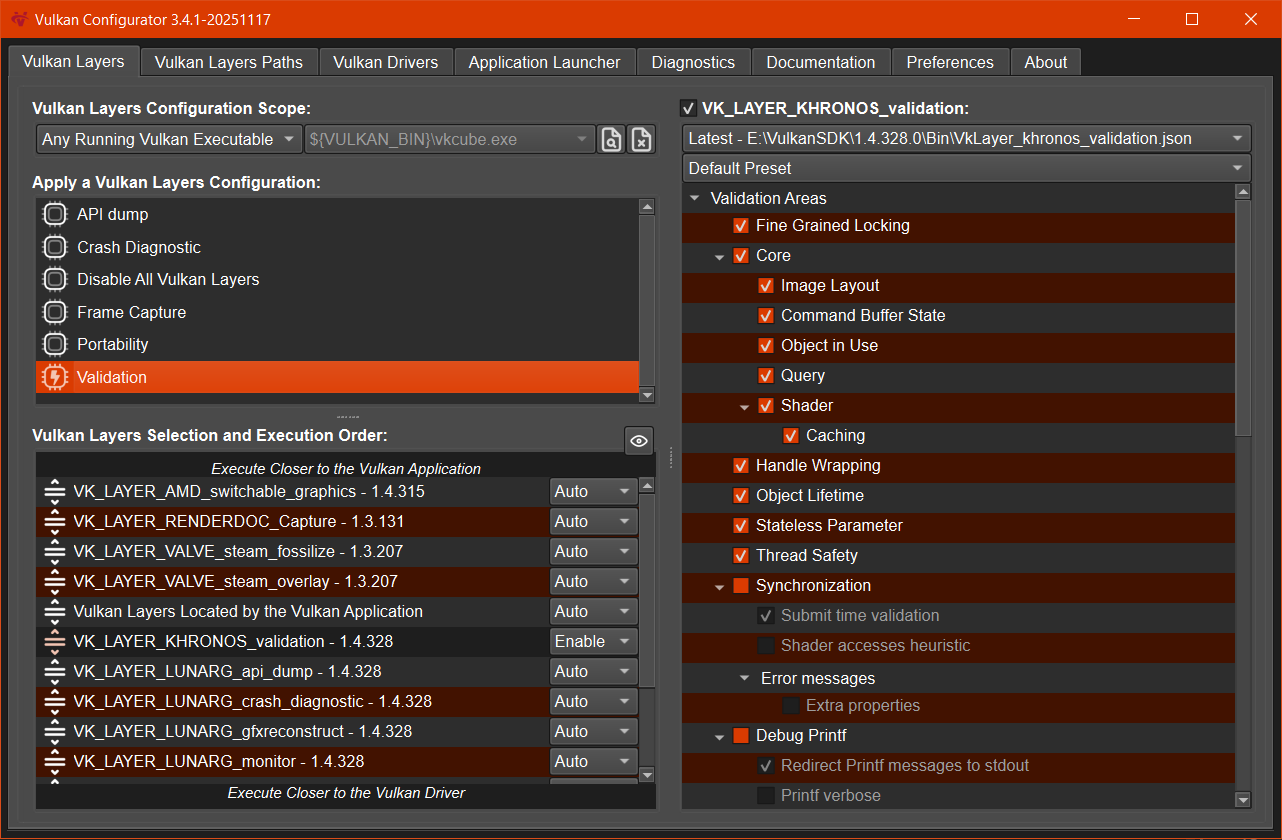The width and height of the screenshot is (1282, 840).
Task: Click the Validation configuration icon
Action: pyautogui.click(x=54, y=377)
